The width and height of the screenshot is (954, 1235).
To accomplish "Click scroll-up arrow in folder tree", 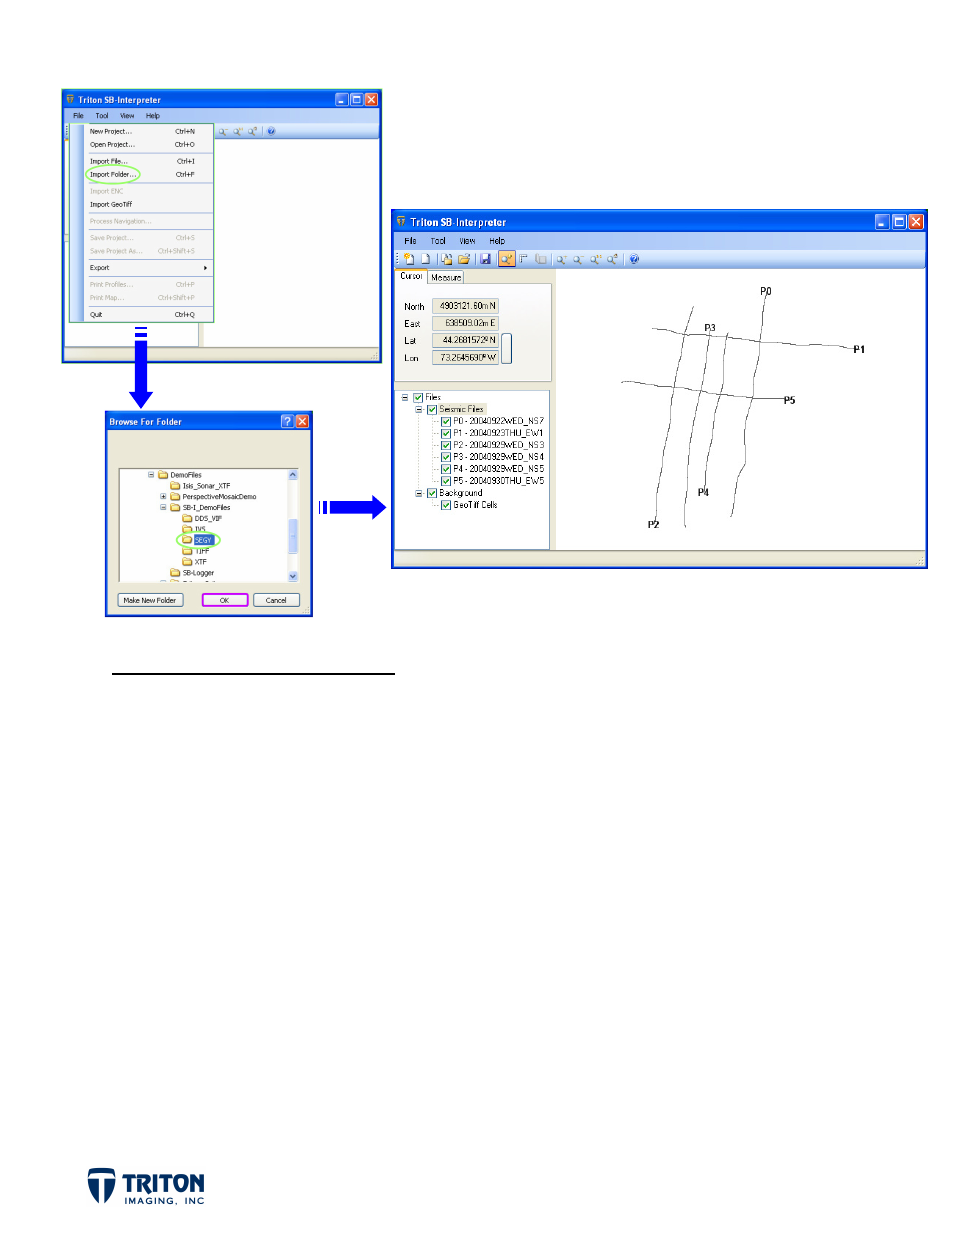I will (x=293, y=475).
